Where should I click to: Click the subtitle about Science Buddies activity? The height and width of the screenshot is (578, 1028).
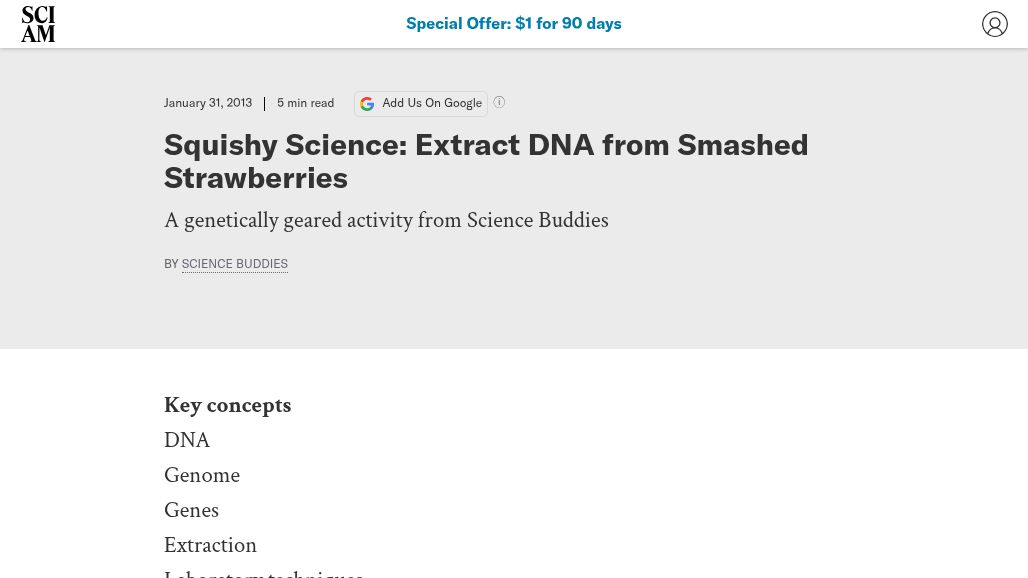[386, 220]
